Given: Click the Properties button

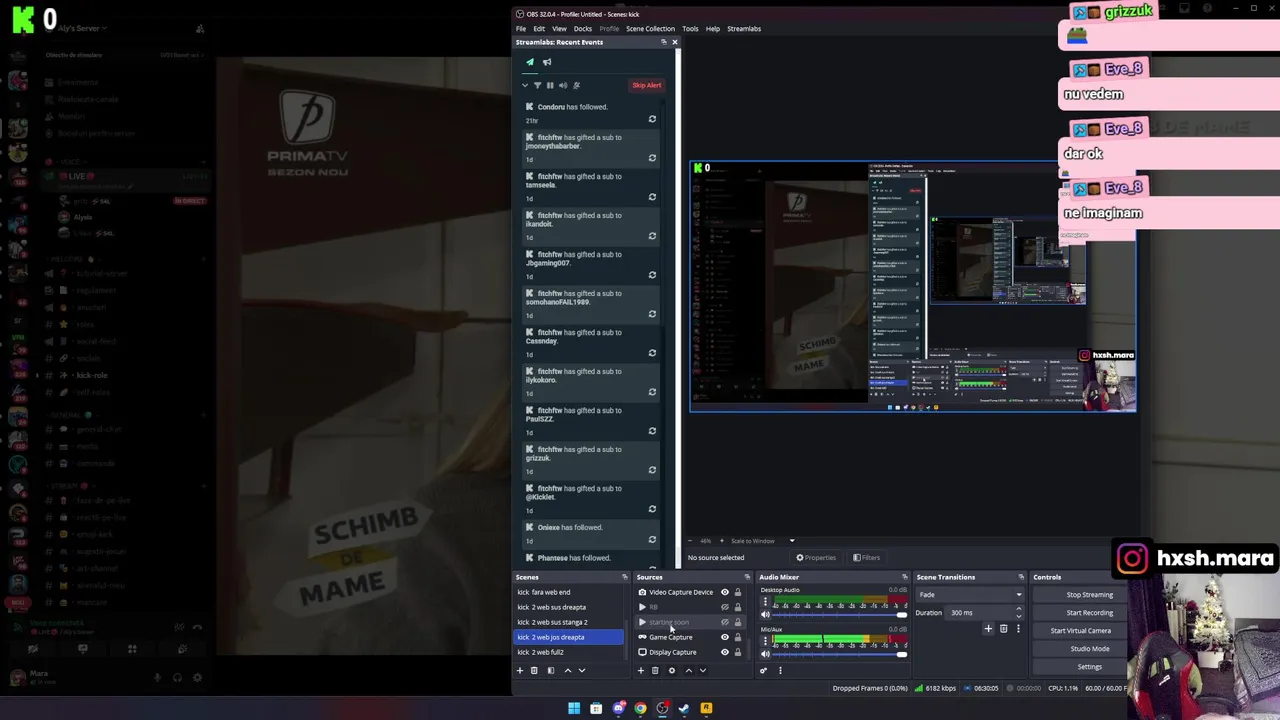Looking at the screenshot, I should tap(815, 558).
